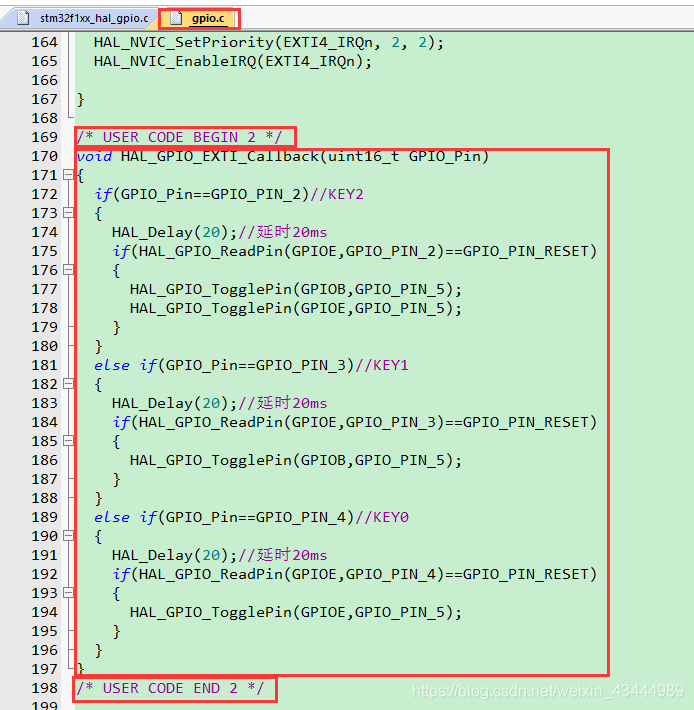This screenshot has height=710, width=694.
Task: Click the //KEY1 comment
Action: pyautogui.click(x=382, y=366)
